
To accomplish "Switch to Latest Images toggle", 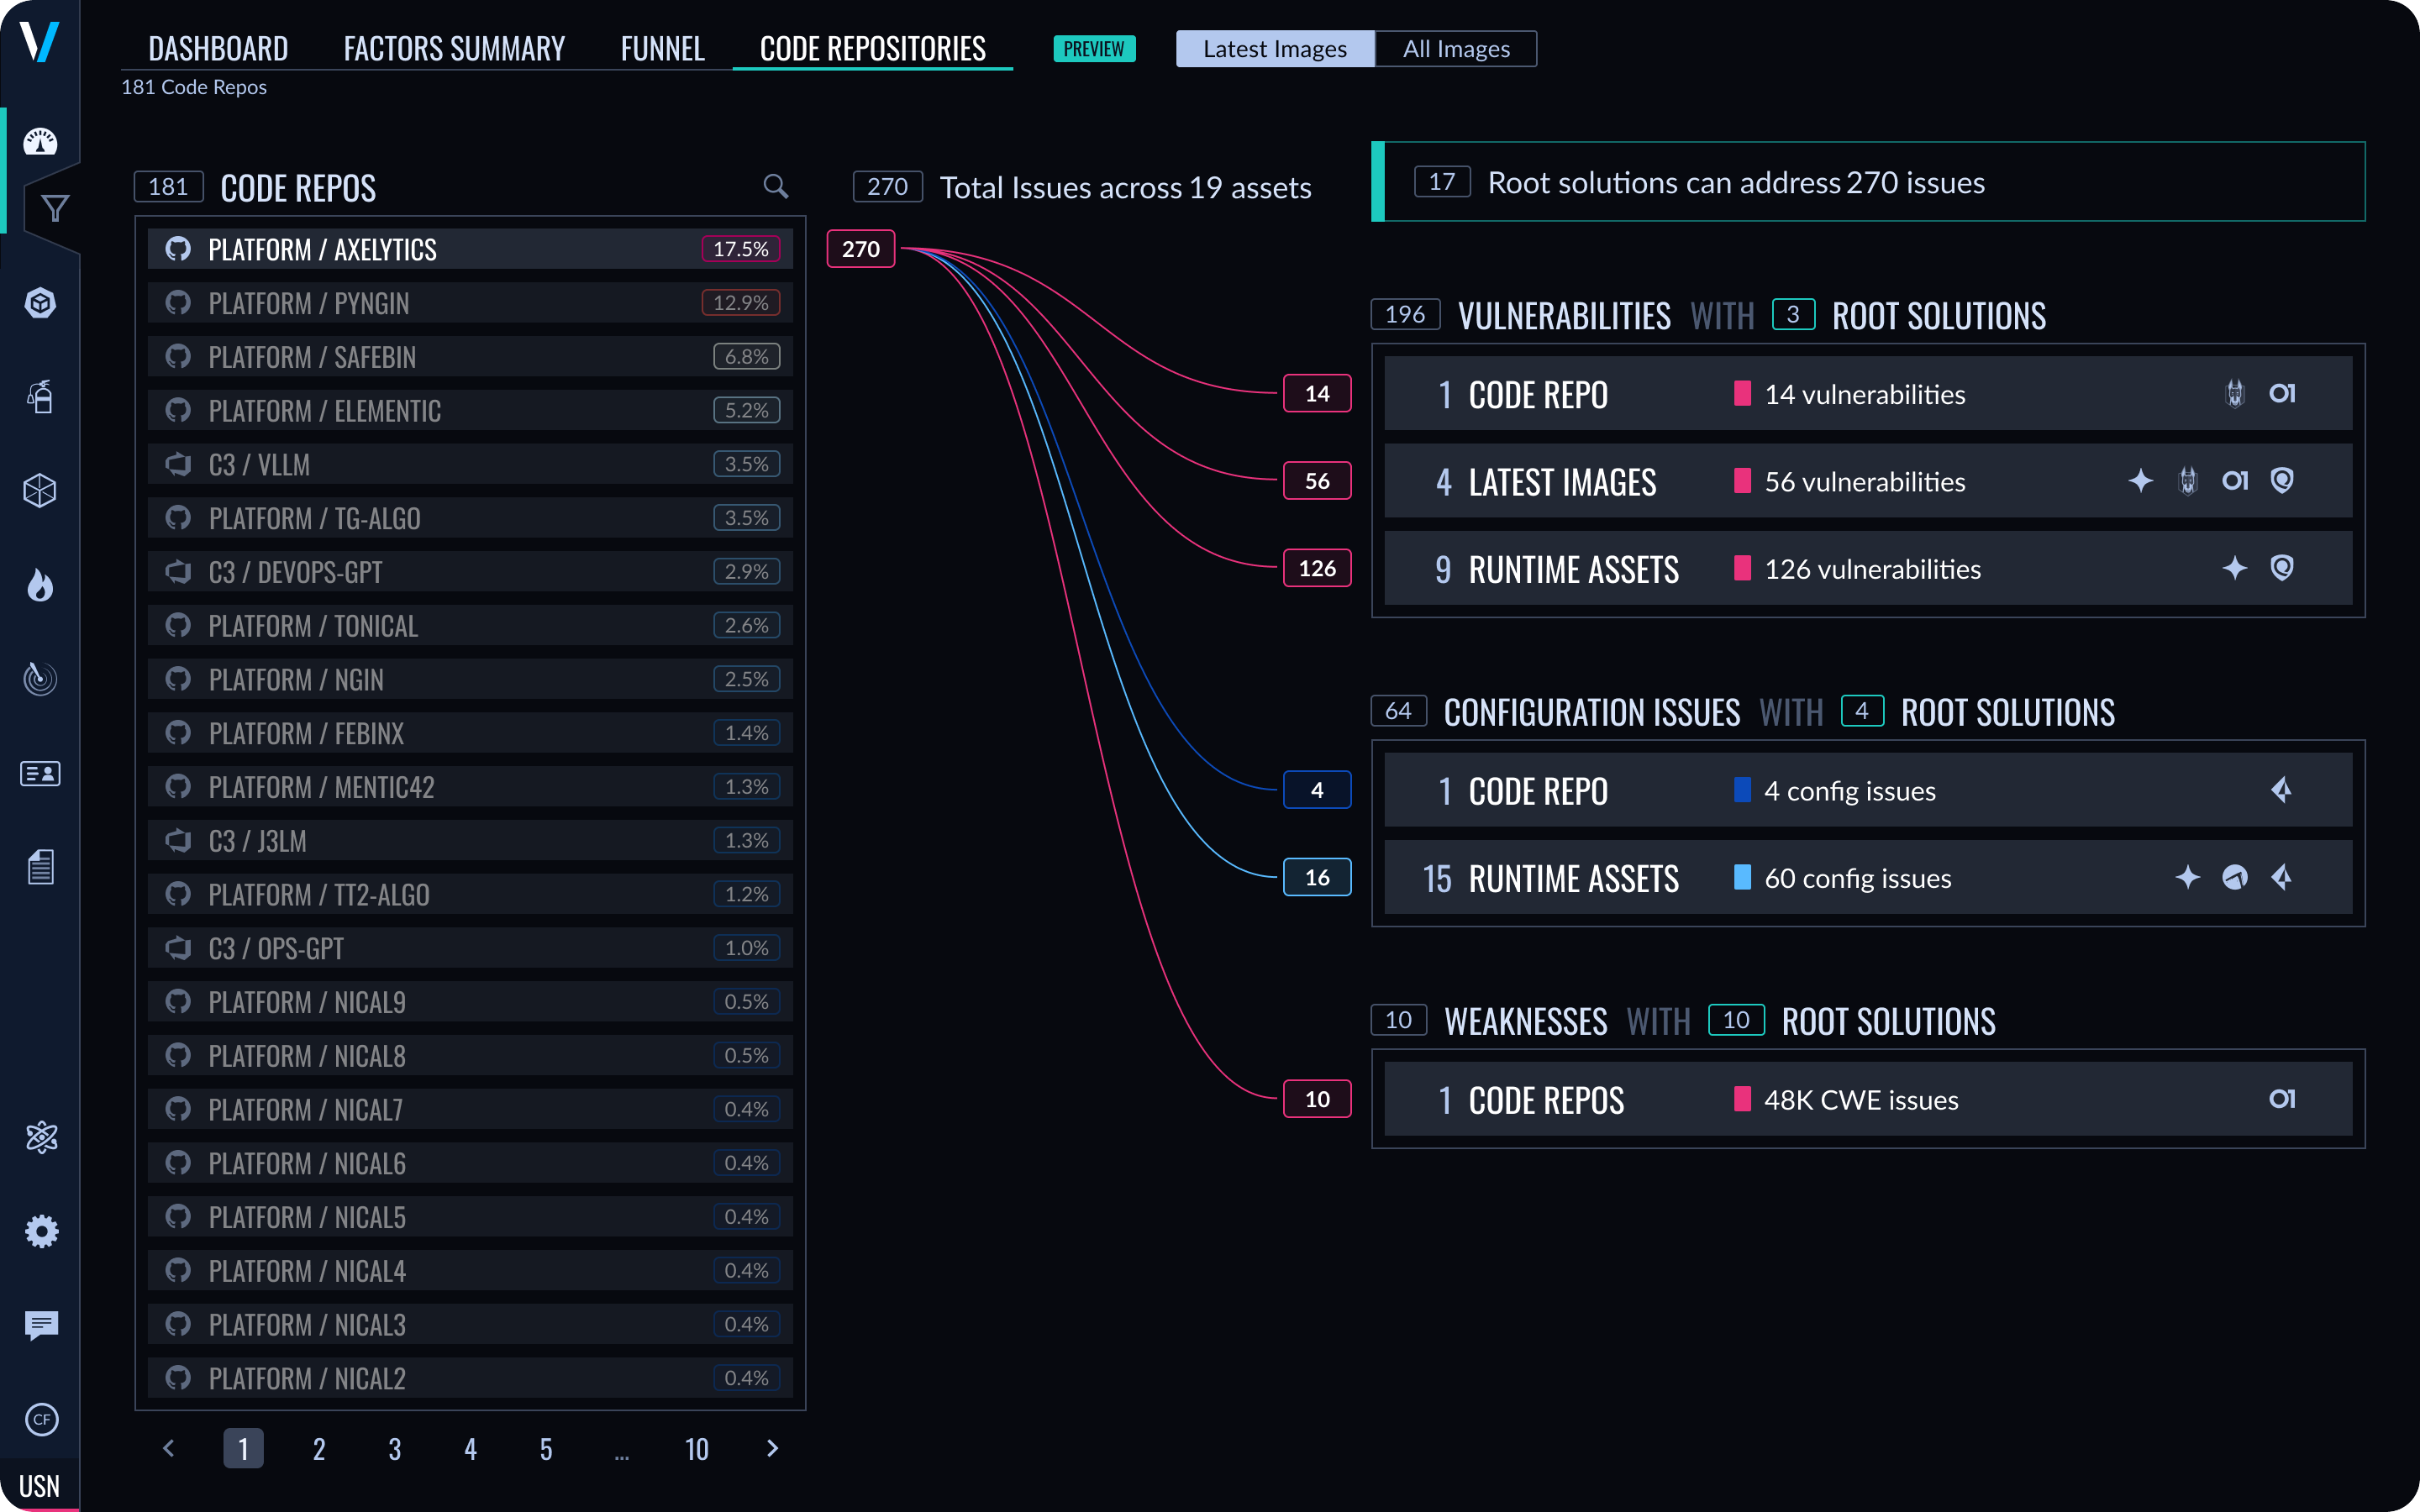I will click(1275, 49).
